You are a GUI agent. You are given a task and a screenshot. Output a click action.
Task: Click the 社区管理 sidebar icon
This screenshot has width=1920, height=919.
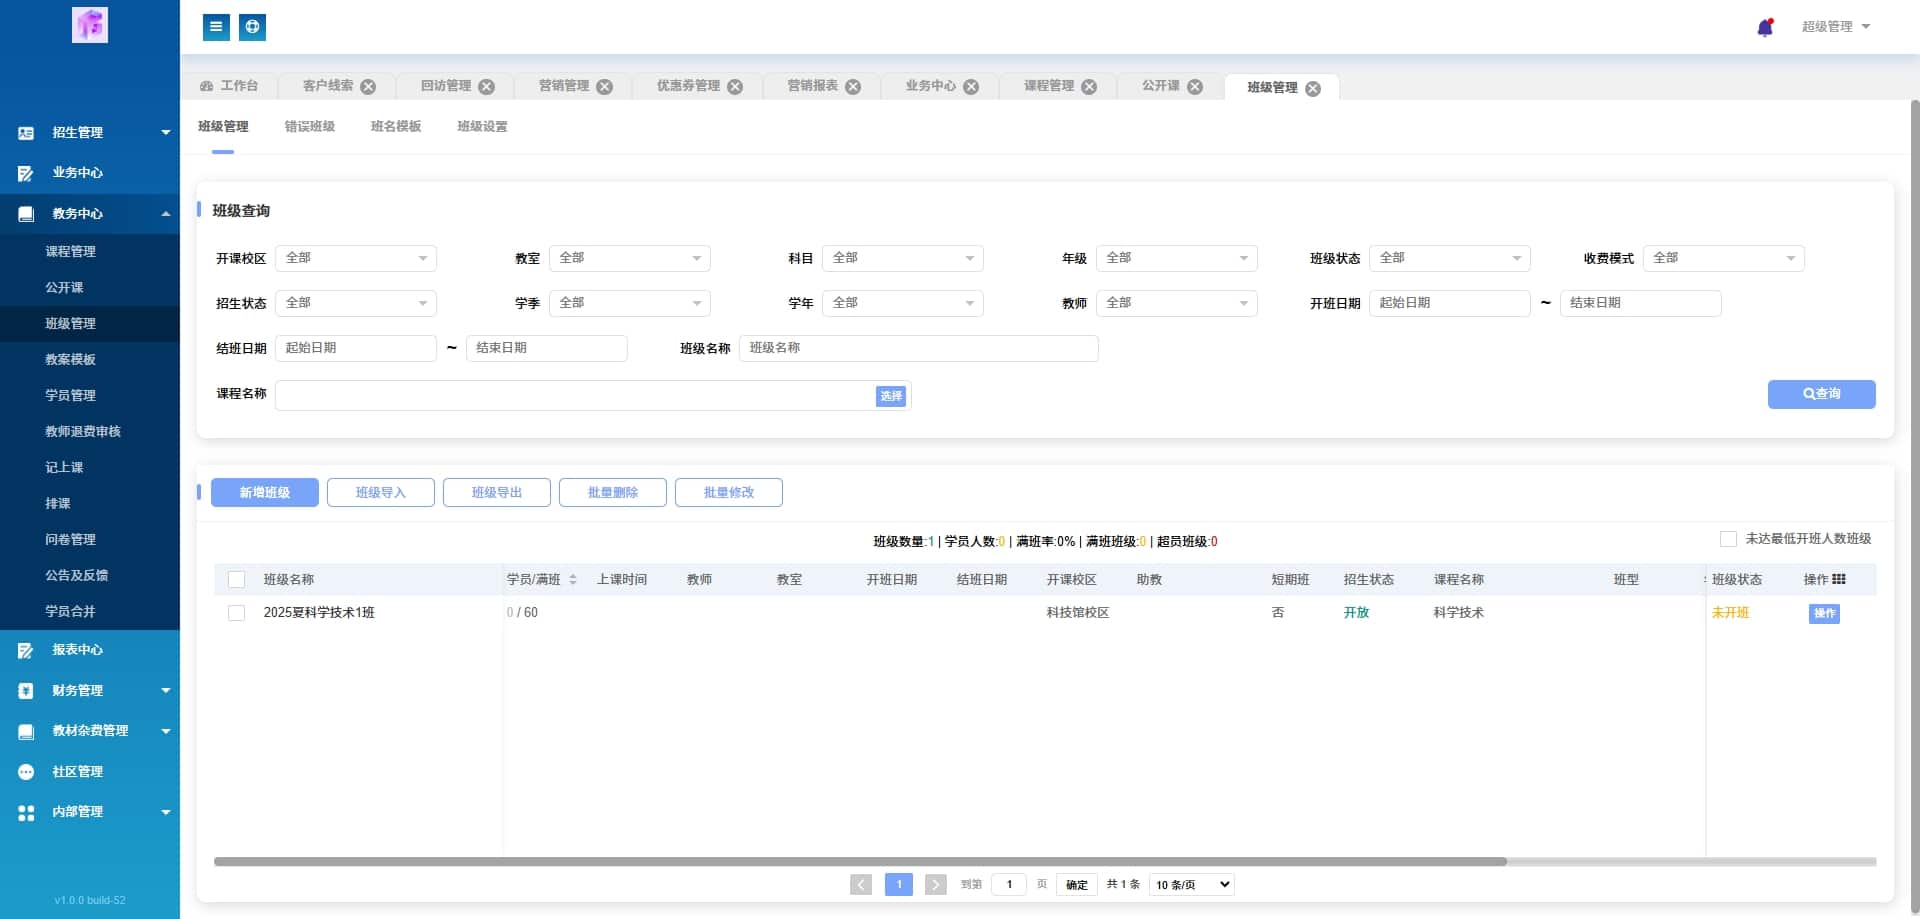point(26,772)
